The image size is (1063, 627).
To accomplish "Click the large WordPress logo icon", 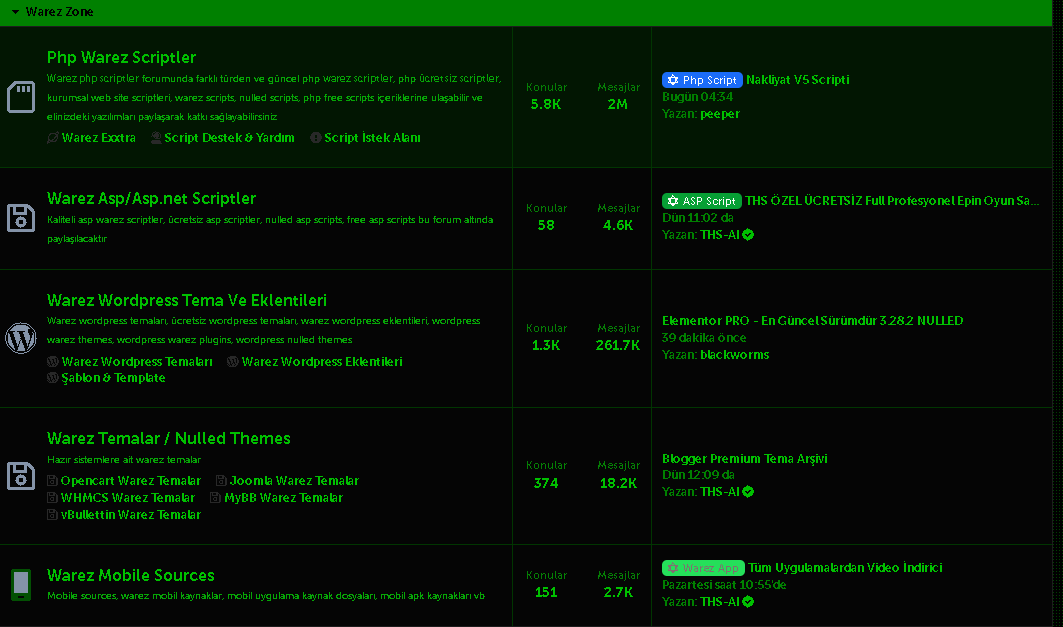I will click(21, 338).
